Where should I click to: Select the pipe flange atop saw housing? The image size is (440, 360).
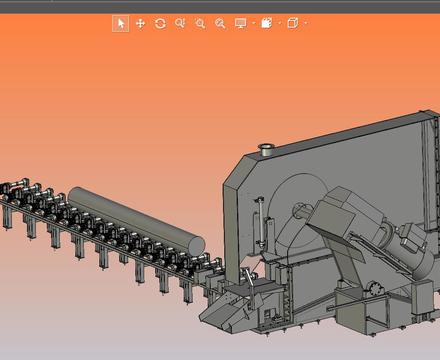pos(266,150)
